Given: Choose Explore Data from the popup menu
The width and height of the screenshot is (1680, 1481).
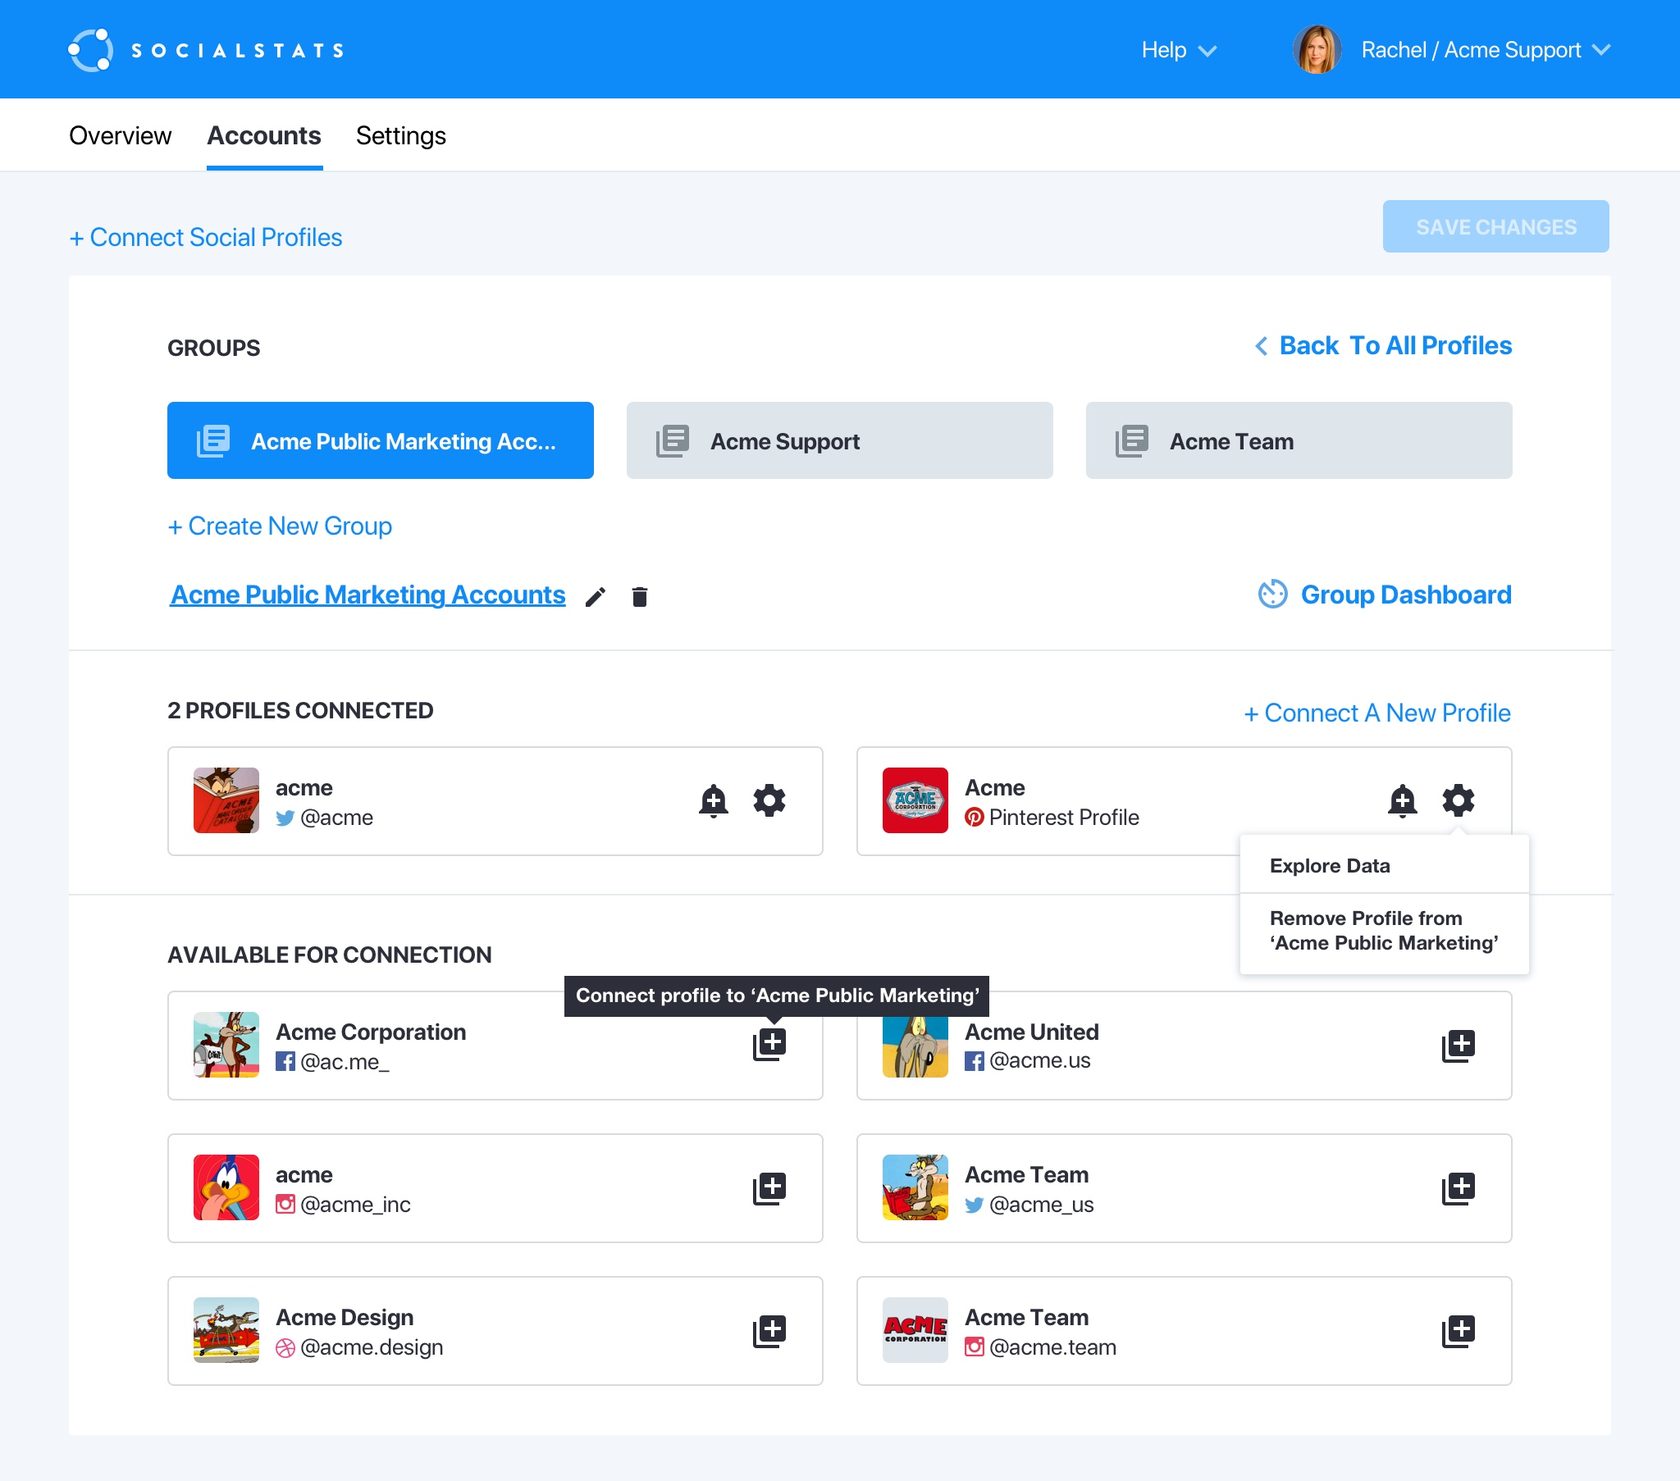Looking at the screenshot, I should (x=1329, y=866).
